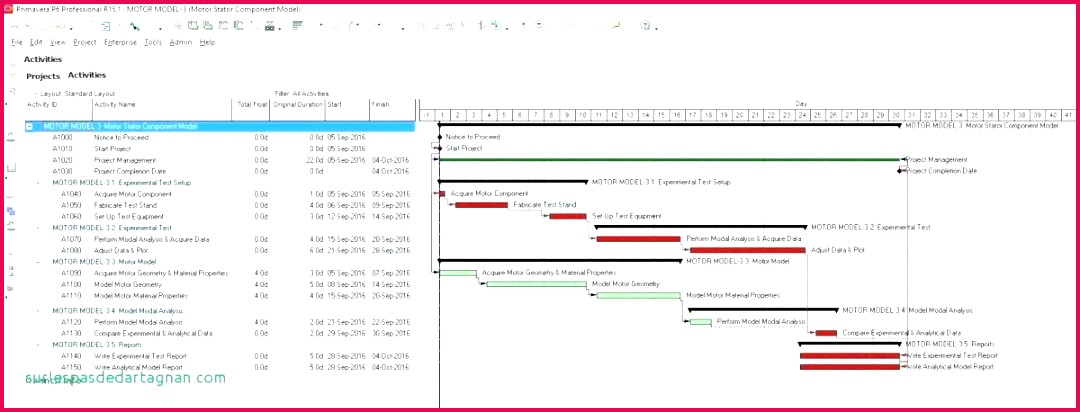Viewport: 1080px width, 412px height.
Task: Click the Total Float column header
Action: pyautogui.click(x=251, y=104)
